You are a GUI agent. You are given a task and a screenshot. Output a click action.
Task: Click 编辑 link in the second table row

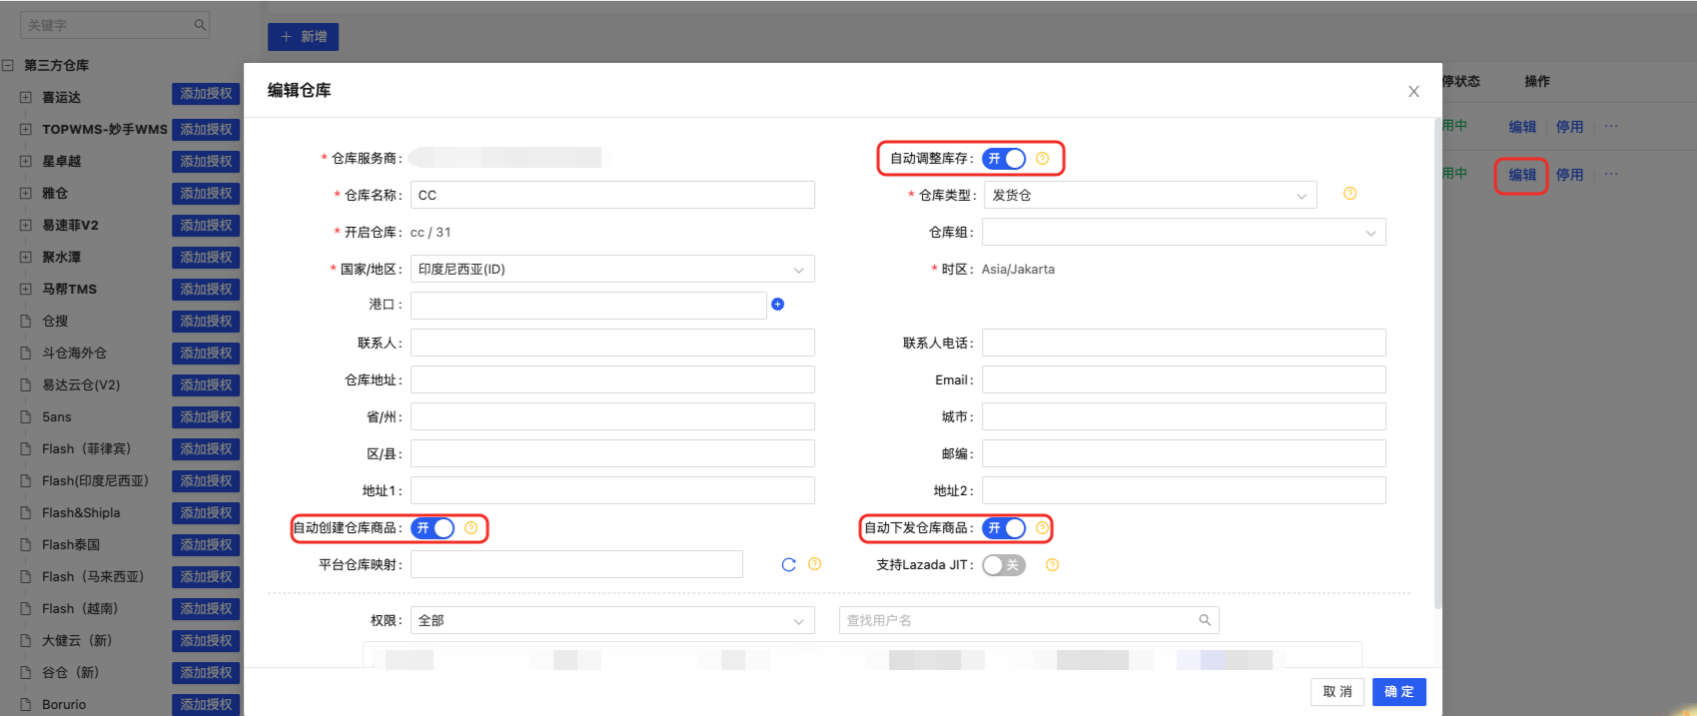pyautogui.click(x=1522, y=175)
